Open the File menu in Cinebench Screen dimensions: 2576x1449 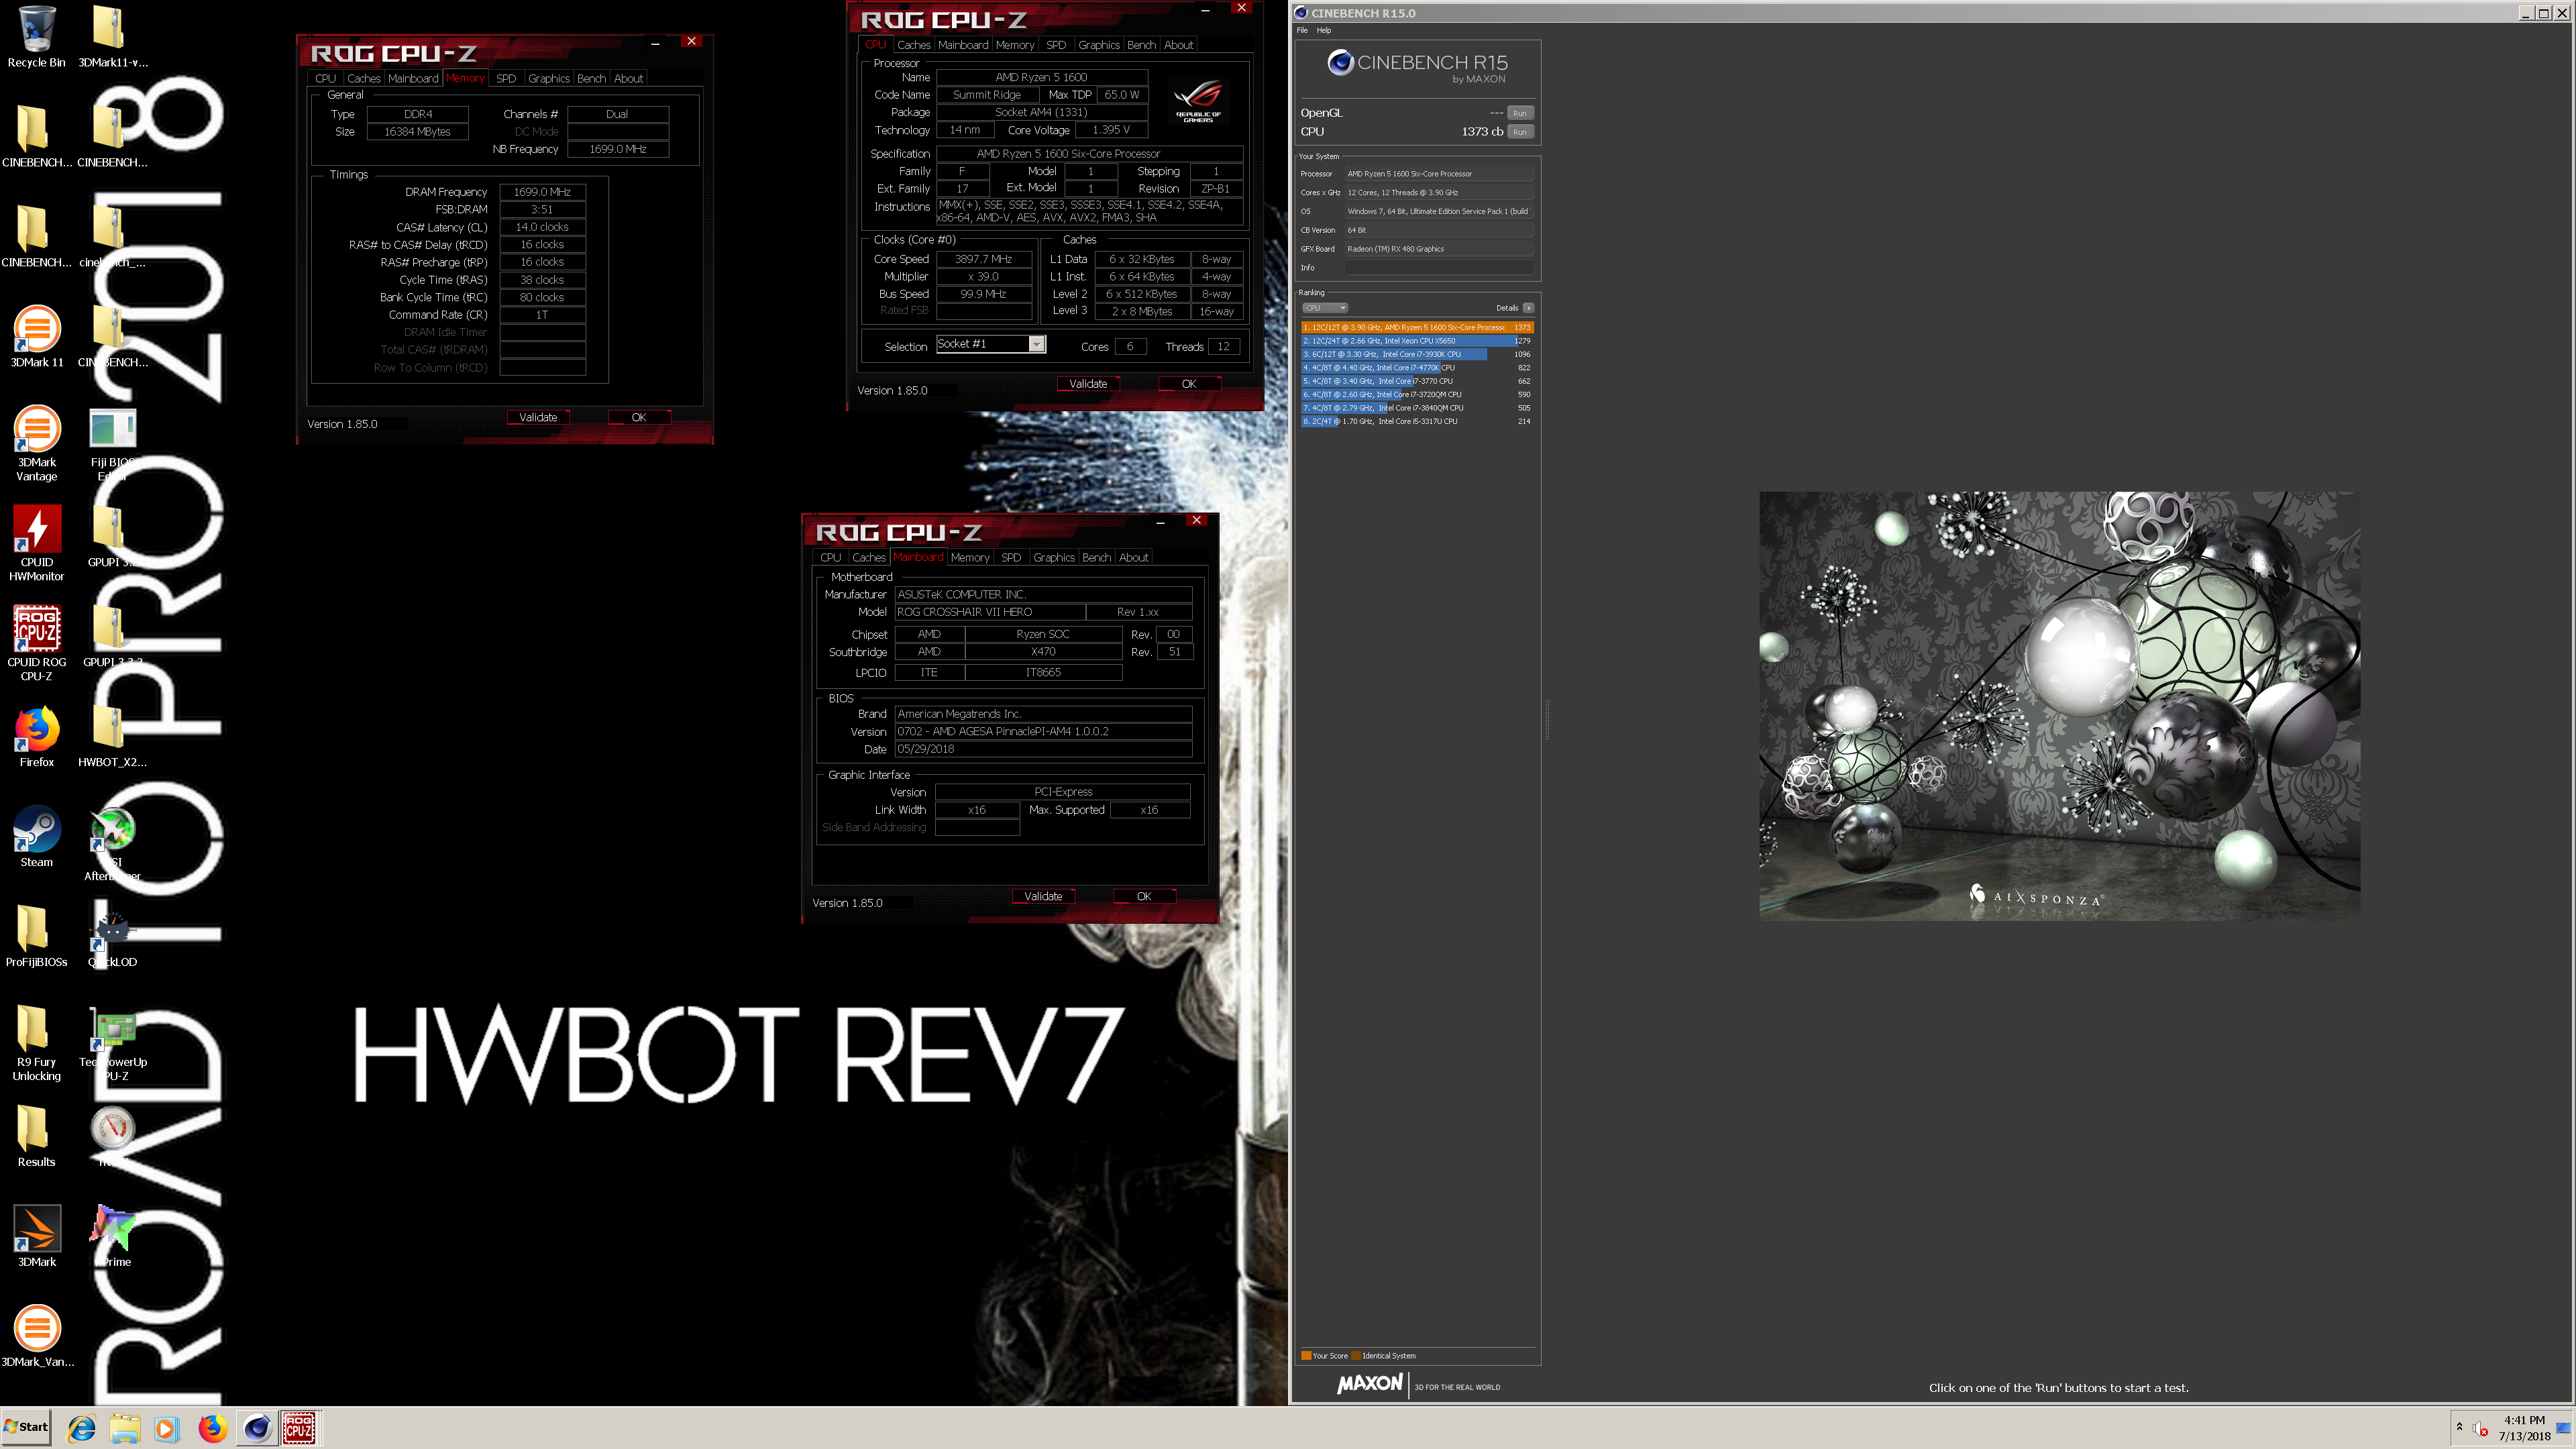1302,30
